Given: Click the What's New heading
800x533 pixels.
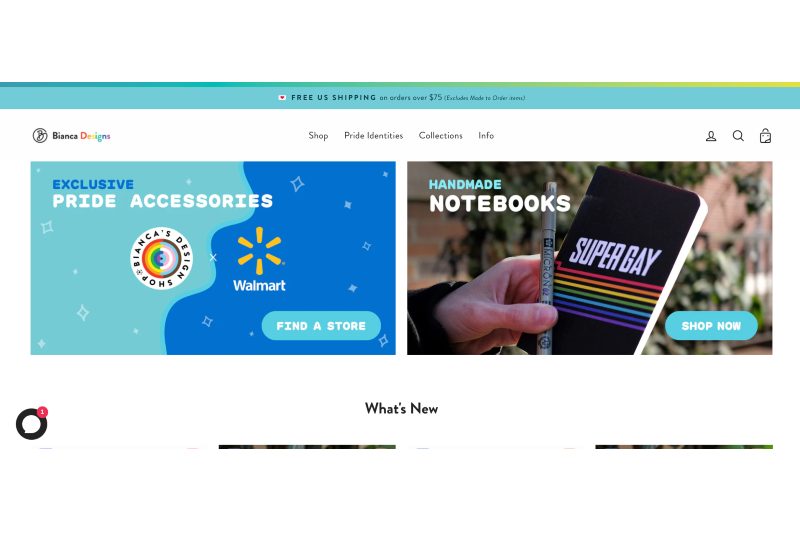Looking at the screenshot, I should pos(402,409).
